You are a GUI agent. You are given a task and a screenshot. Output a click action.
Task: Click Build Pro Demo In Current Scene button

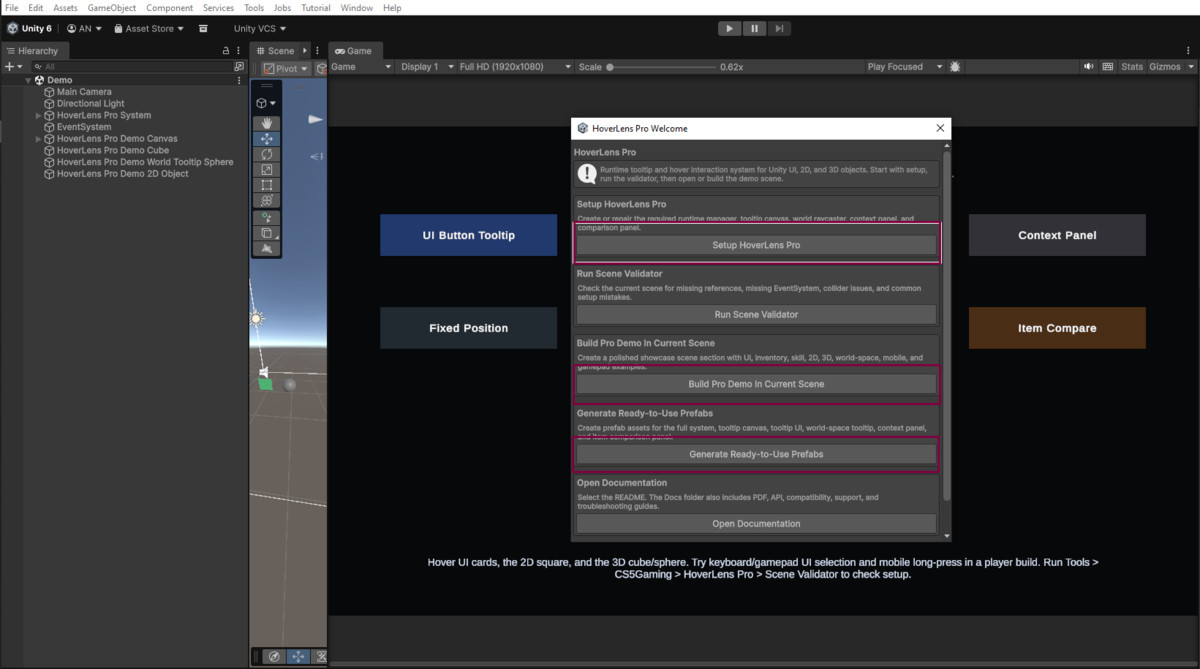(x=756, y=384)
